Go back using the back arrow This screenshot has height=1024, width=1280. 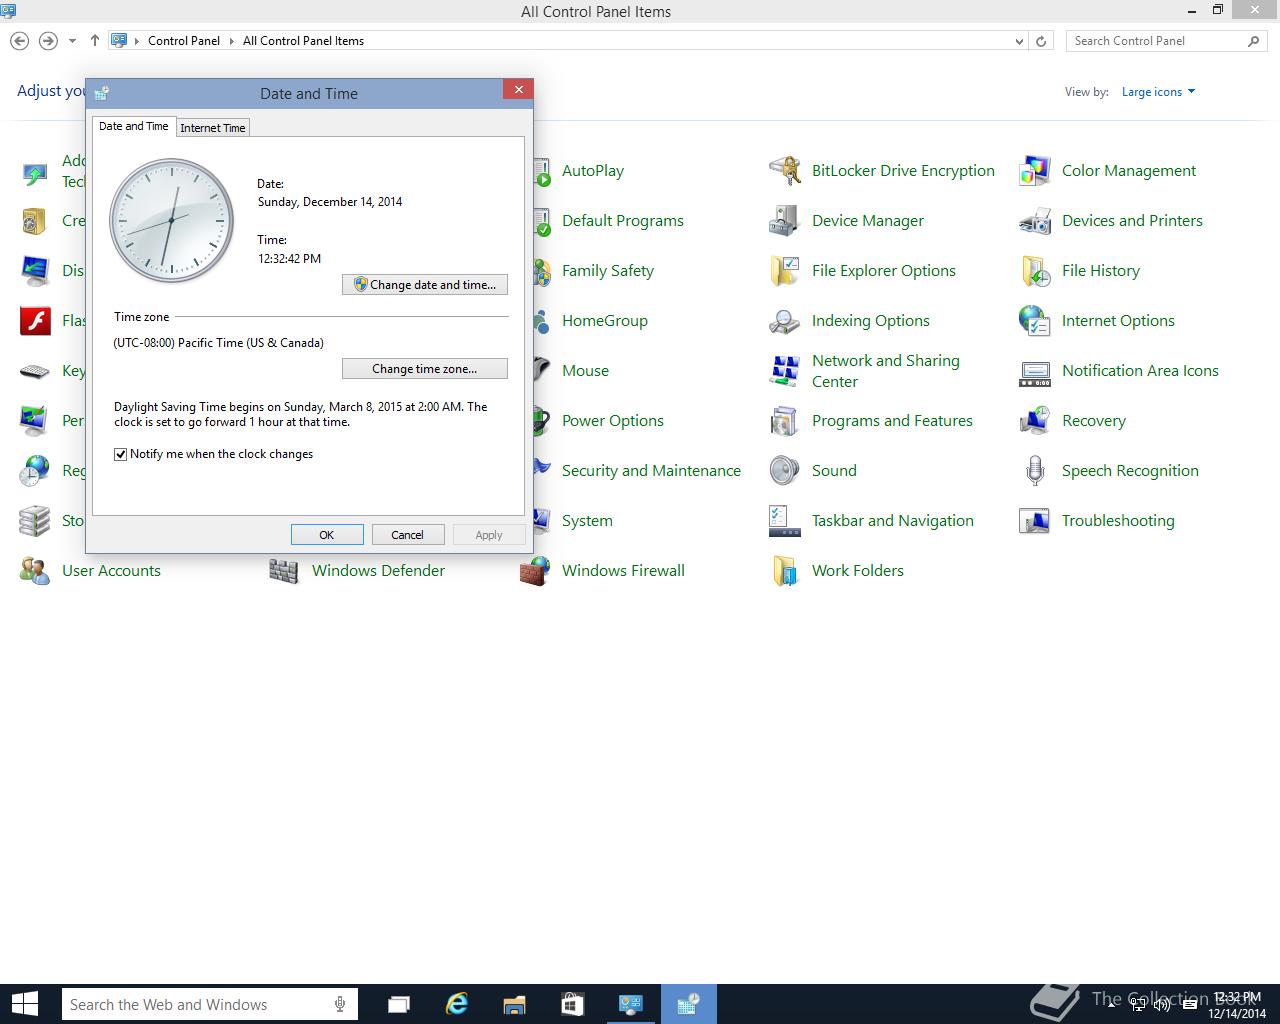[19, 41]
